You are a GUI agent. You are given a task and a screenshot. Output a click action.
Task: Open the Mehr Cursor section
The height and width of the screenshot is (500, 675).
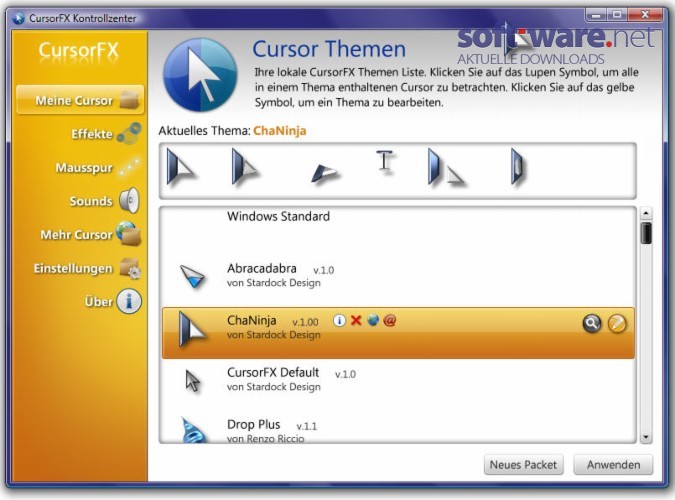click(76, 235)
